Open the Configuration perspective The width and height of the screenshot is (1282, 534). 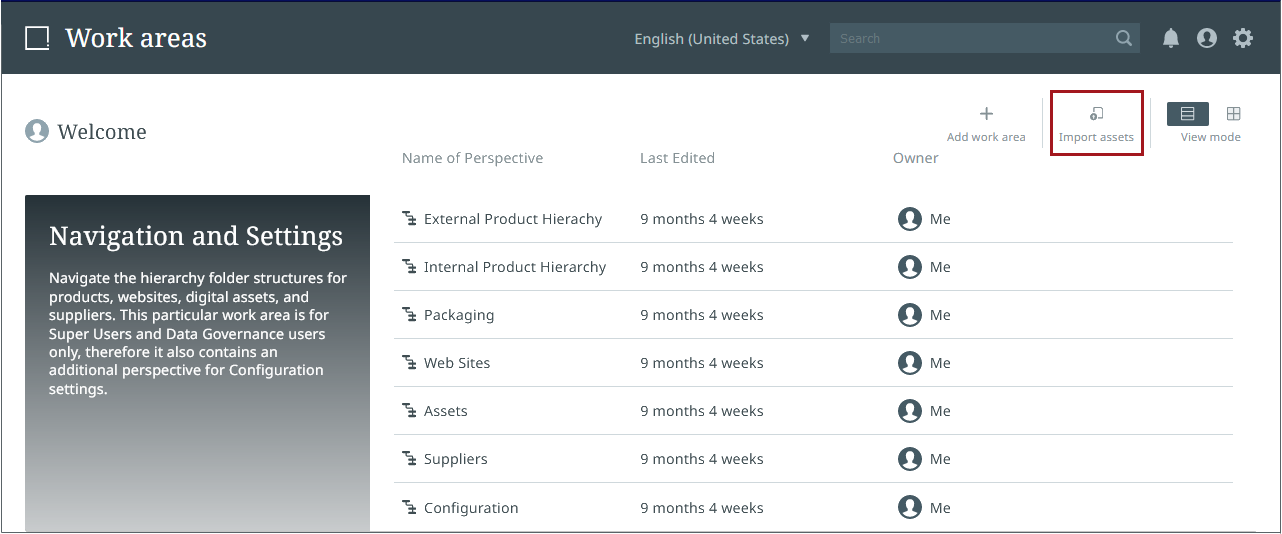[471, 508]
